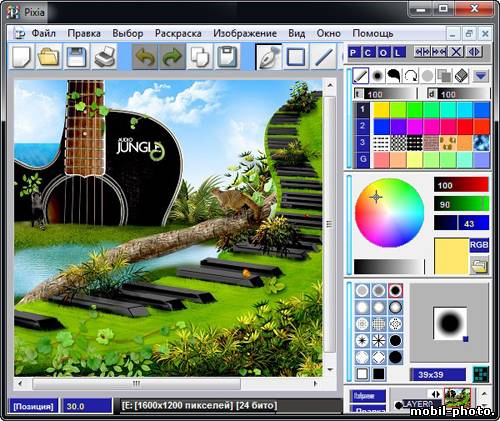Open the Файл menu
The height and width of the screenshot is (421, 500).
pos(43,33)
